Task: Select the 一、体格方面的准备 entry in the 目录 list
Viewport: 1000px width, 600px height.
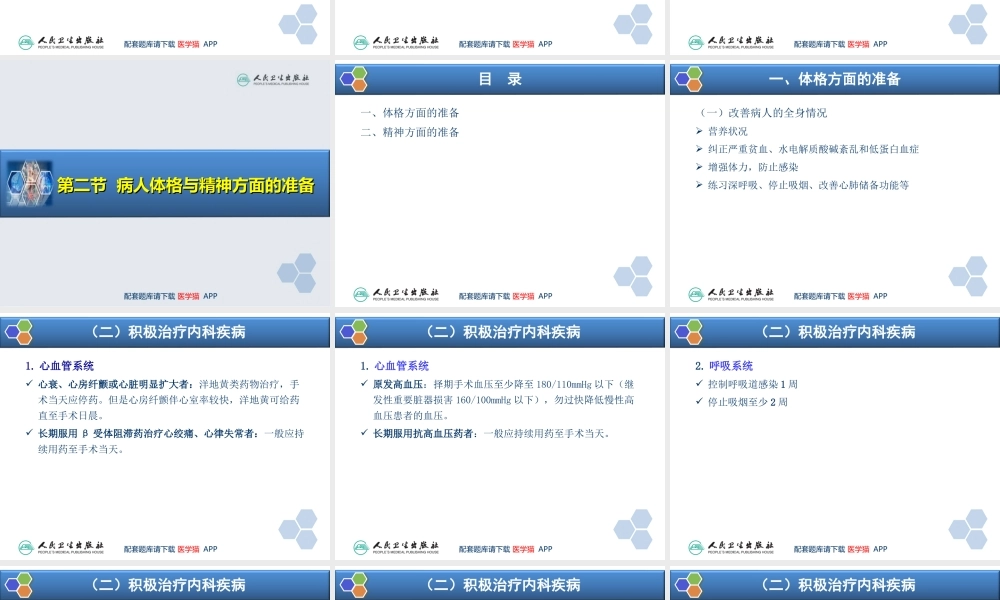Action: click(x=410, y=113)
